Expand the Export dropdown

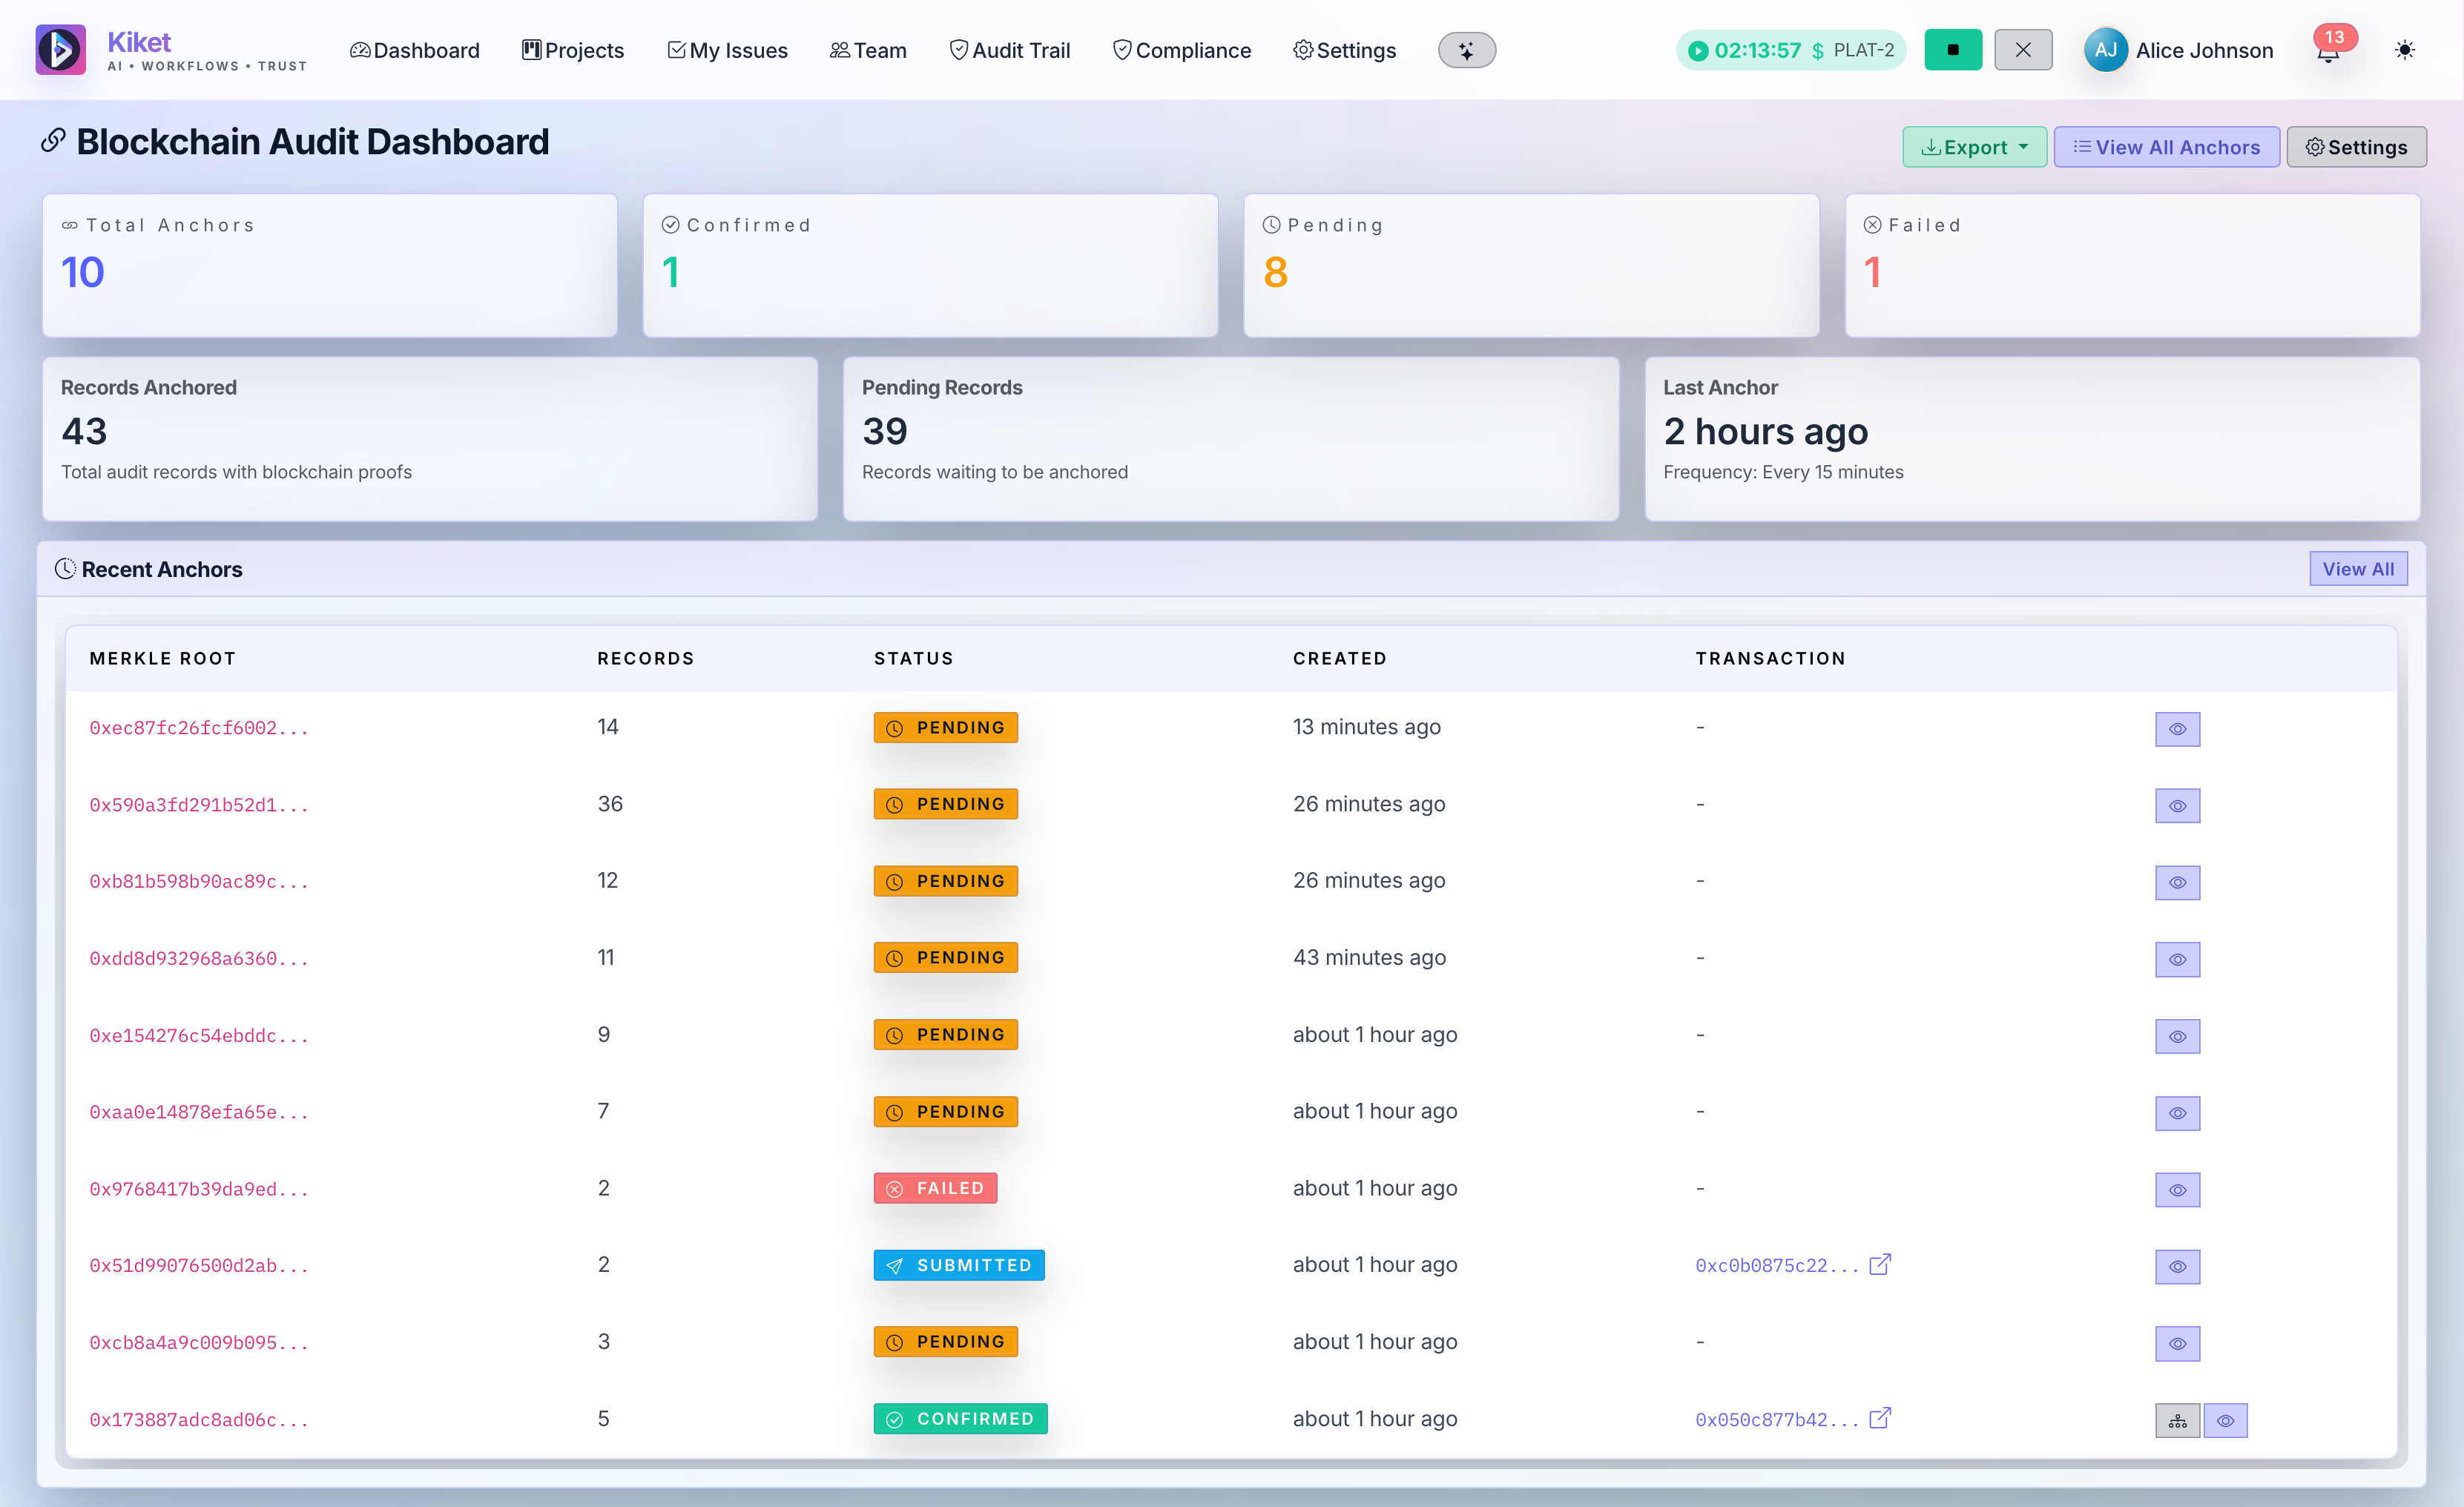[x=1974, y=147]
